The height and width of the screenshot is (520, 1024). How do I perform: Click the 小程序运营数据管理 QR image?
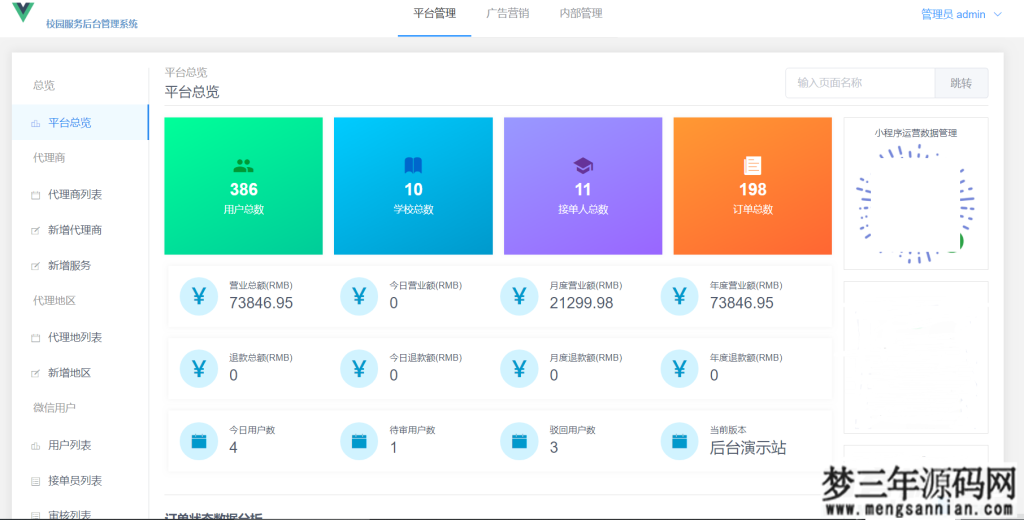[x=916, y=204]
